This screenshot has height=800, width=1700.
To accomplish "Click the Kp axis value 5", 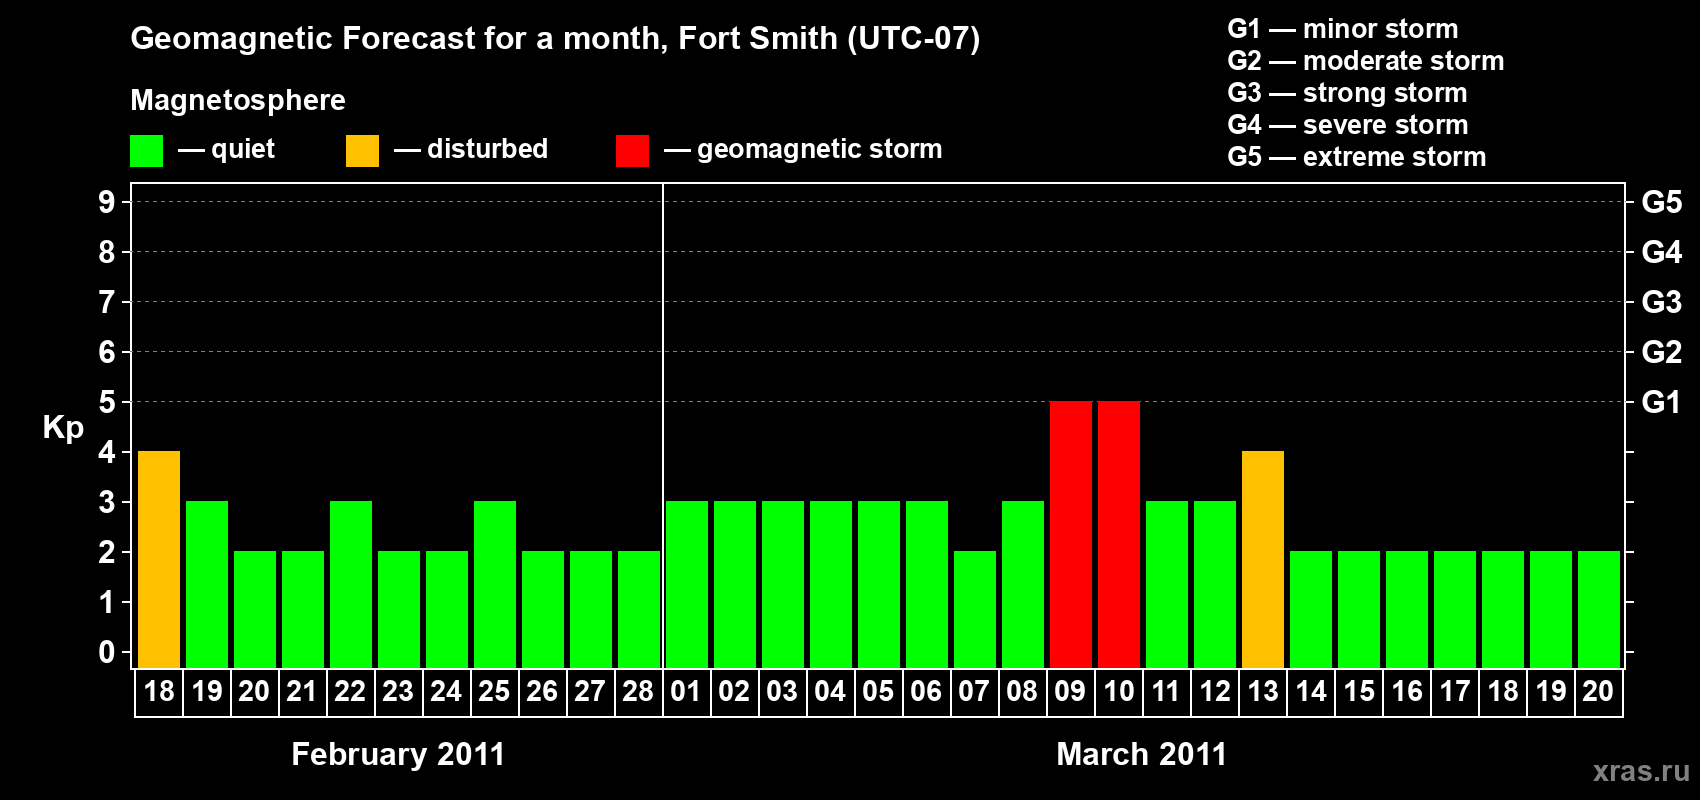I will tap(107, 402).
